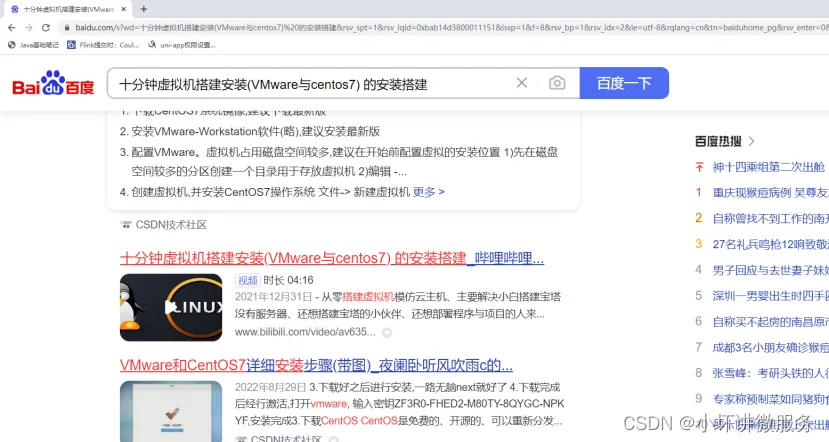This screenshot has height=442, width=829.
Task: Open hot search 男子回应与去世妻子妹妹
Action: pyautogui.click(x=771, y=270)
